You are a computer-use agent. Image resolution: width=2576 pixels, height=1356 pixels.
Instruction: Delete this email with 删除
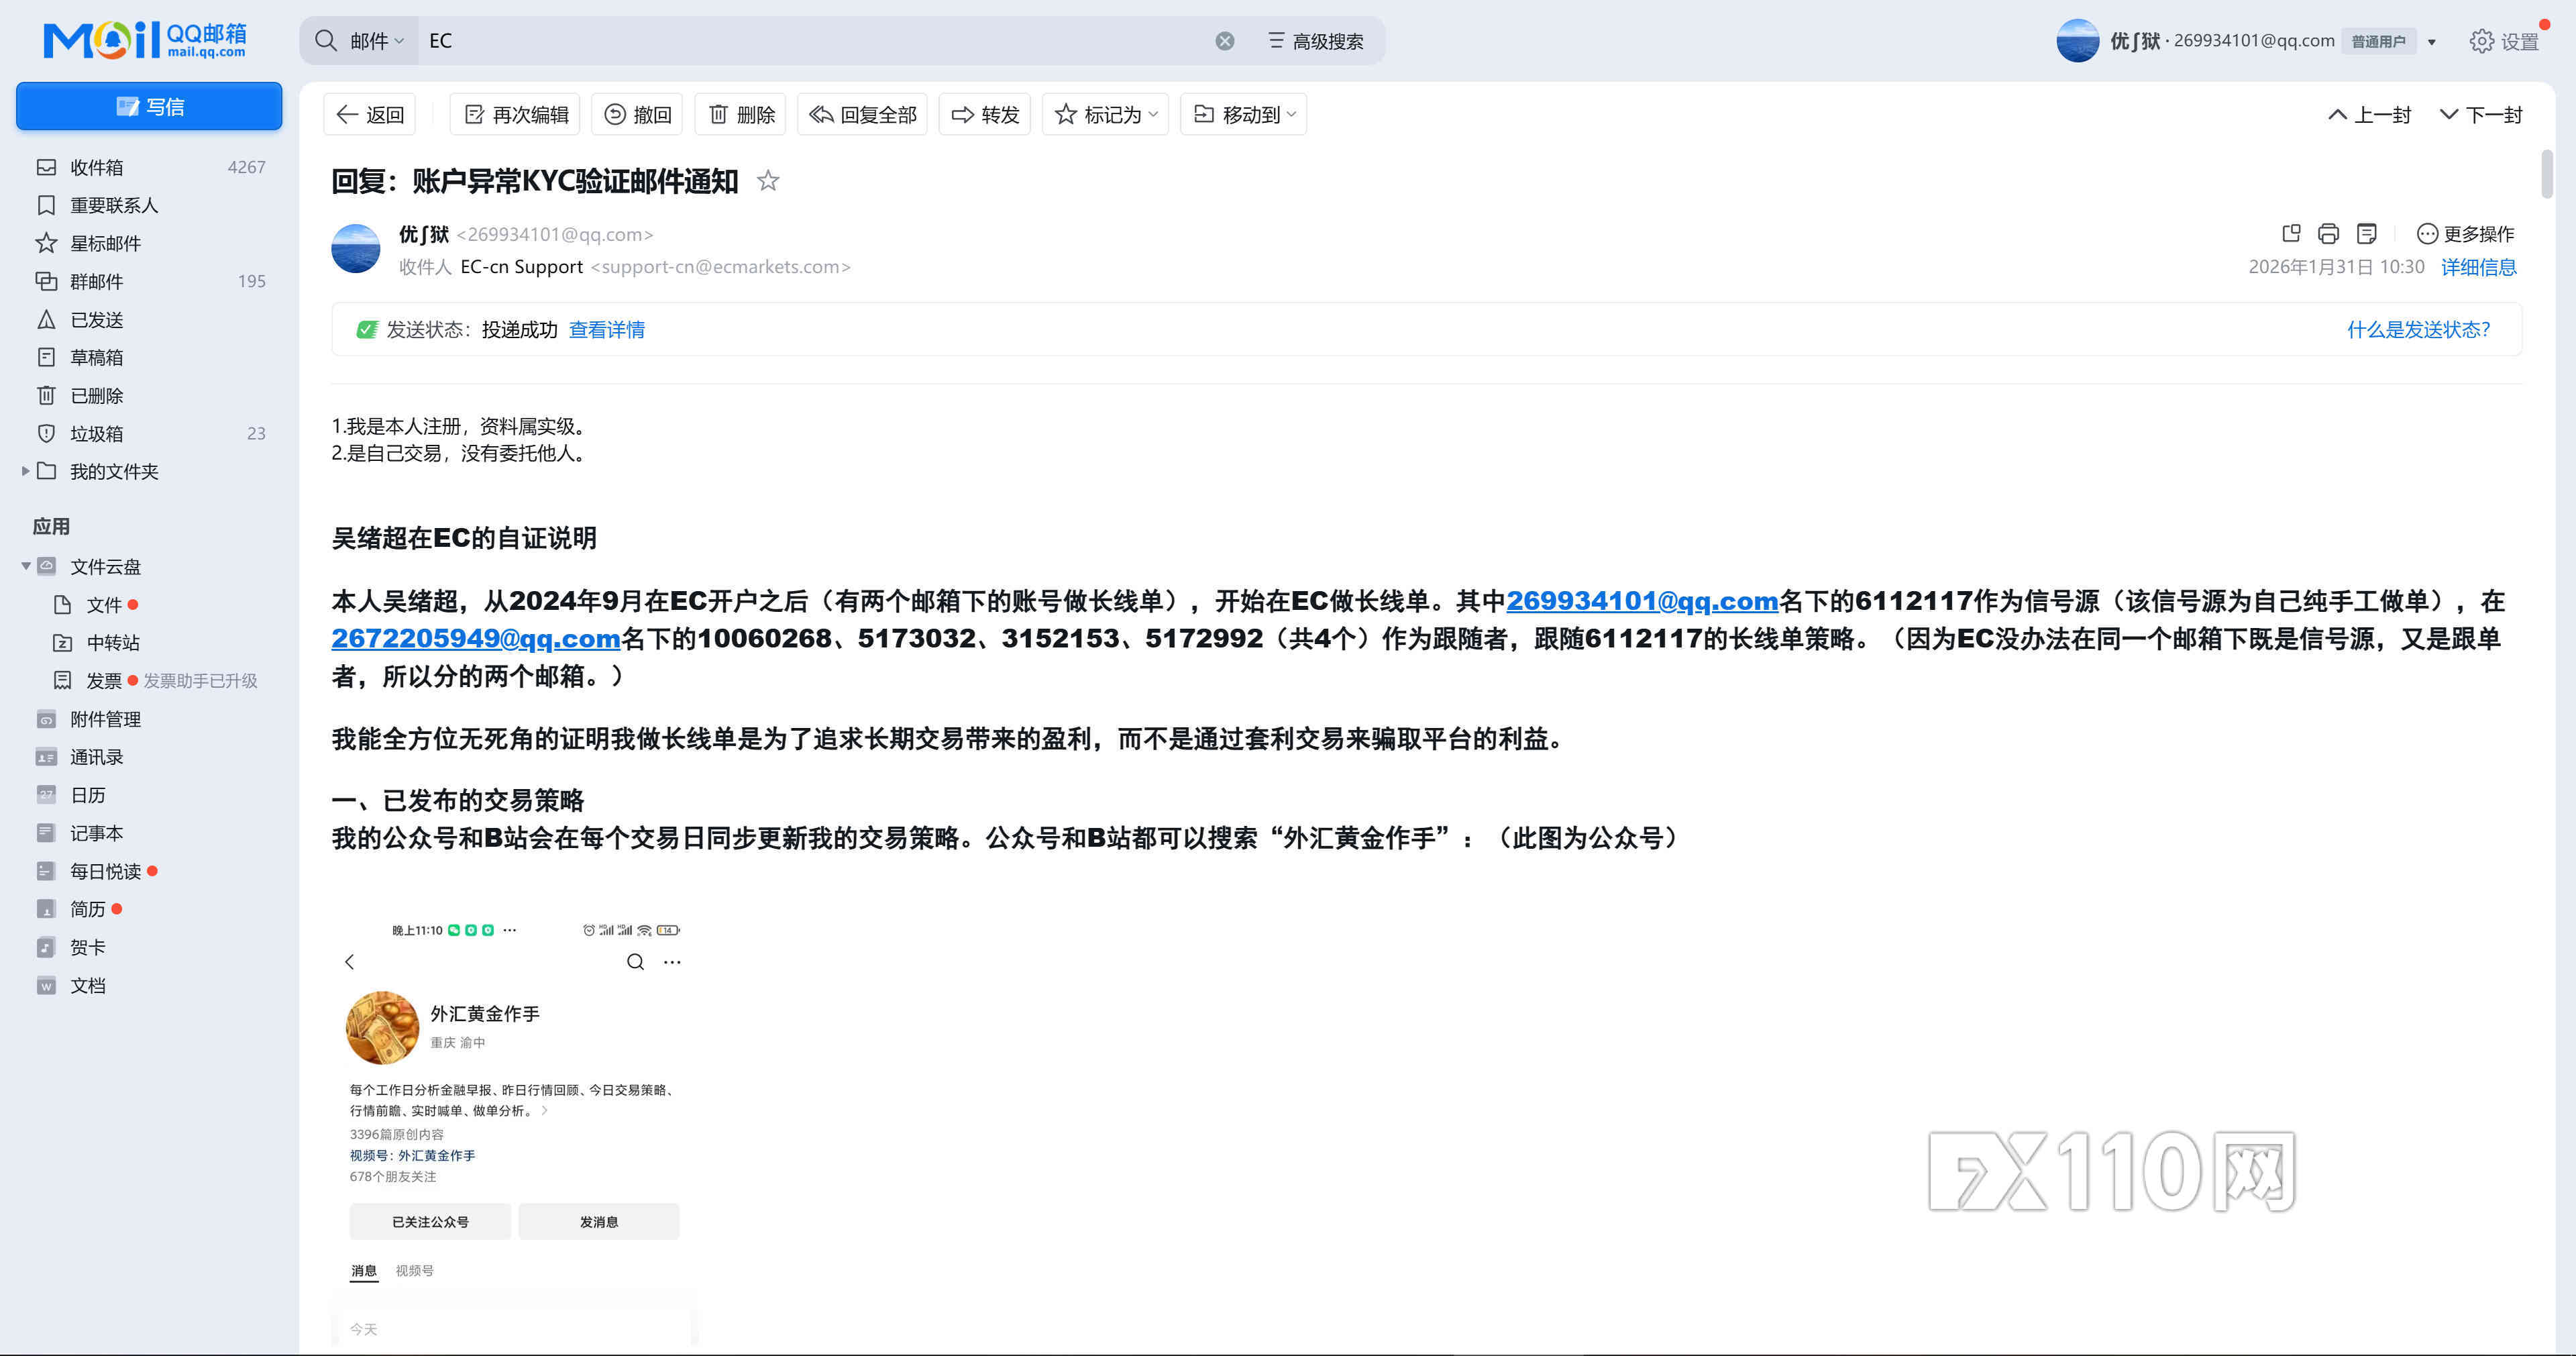pyautogui.click(x=741, y=115)
